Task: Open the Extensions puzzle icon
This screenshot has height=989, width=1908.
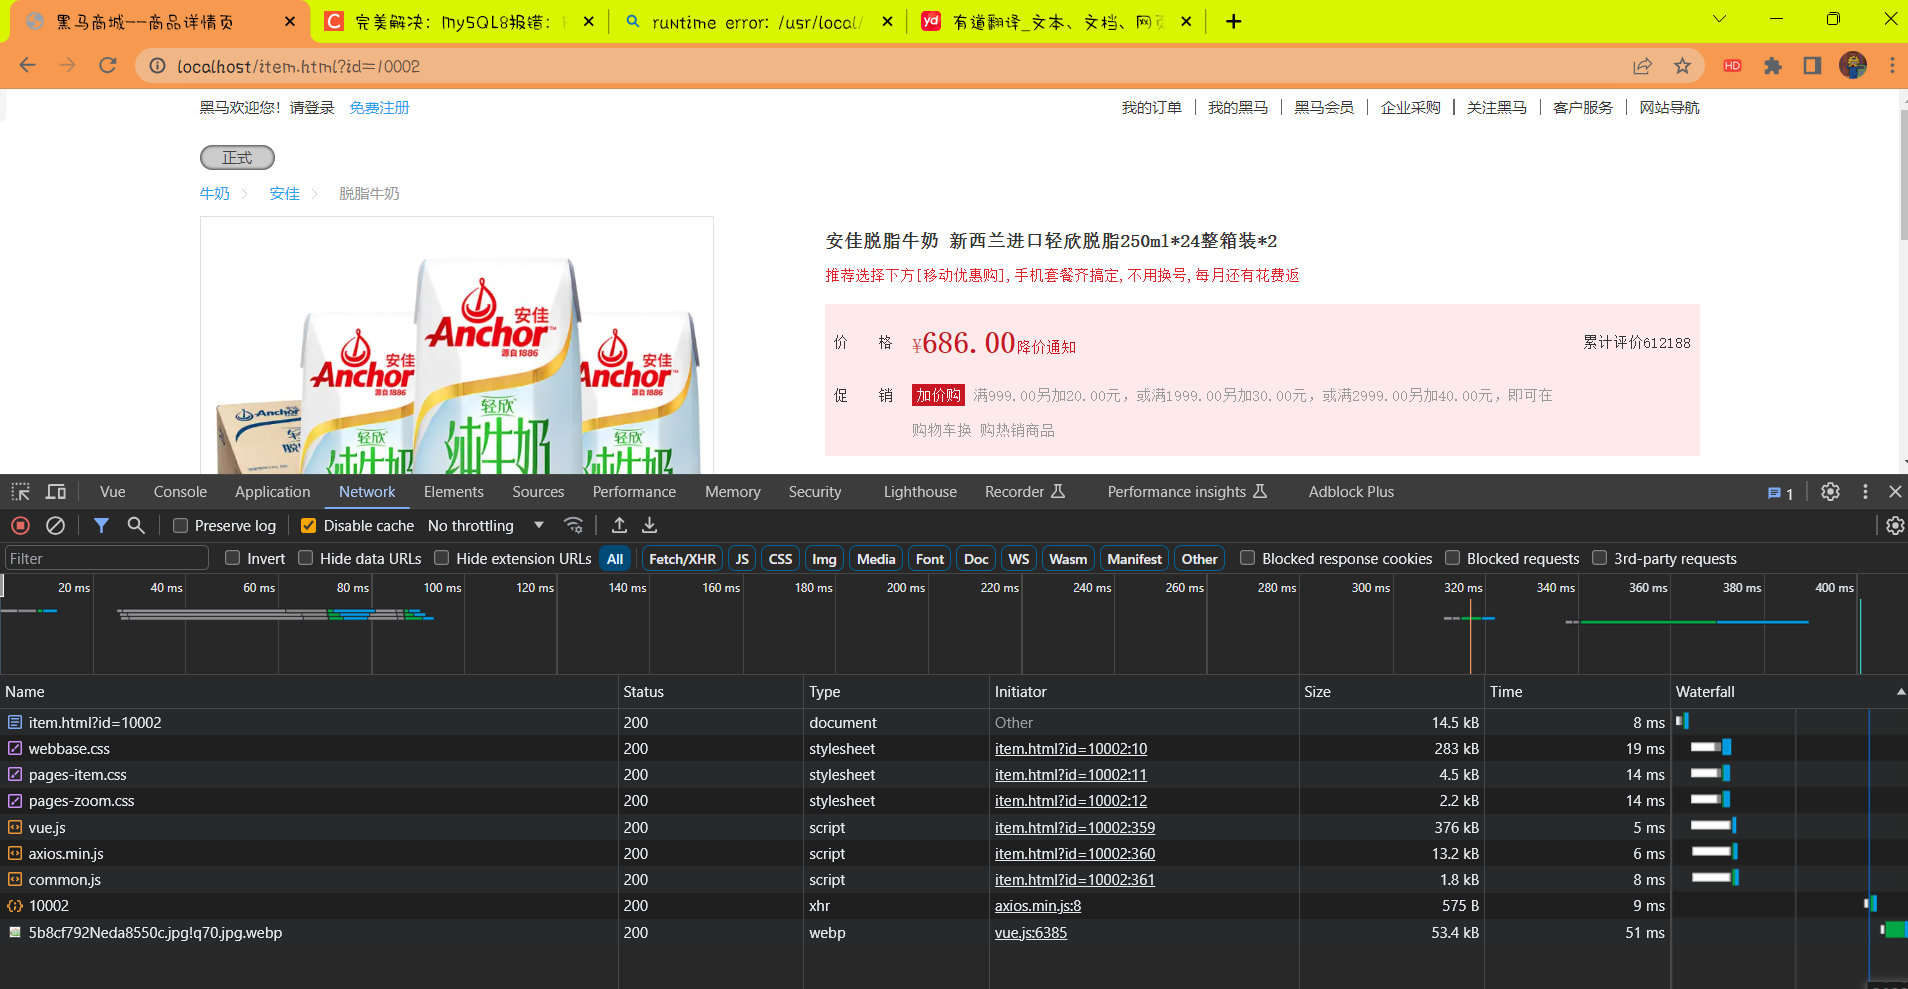Action: click(1773, 66)
